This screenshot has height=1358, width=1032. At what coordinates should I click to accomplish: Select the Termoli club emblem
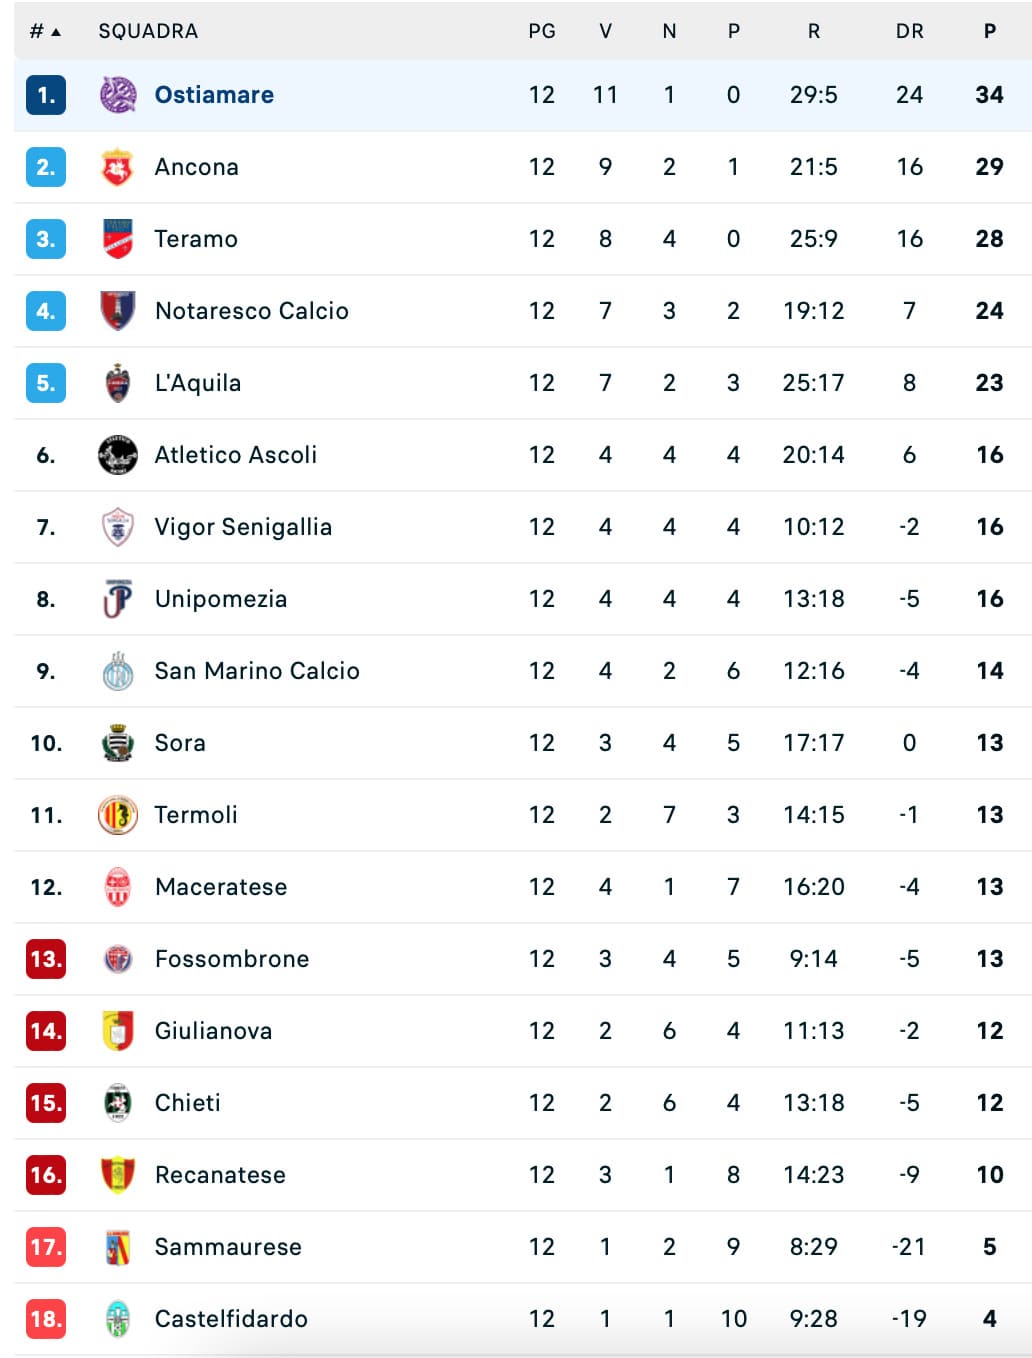click(x=117, y=815)
